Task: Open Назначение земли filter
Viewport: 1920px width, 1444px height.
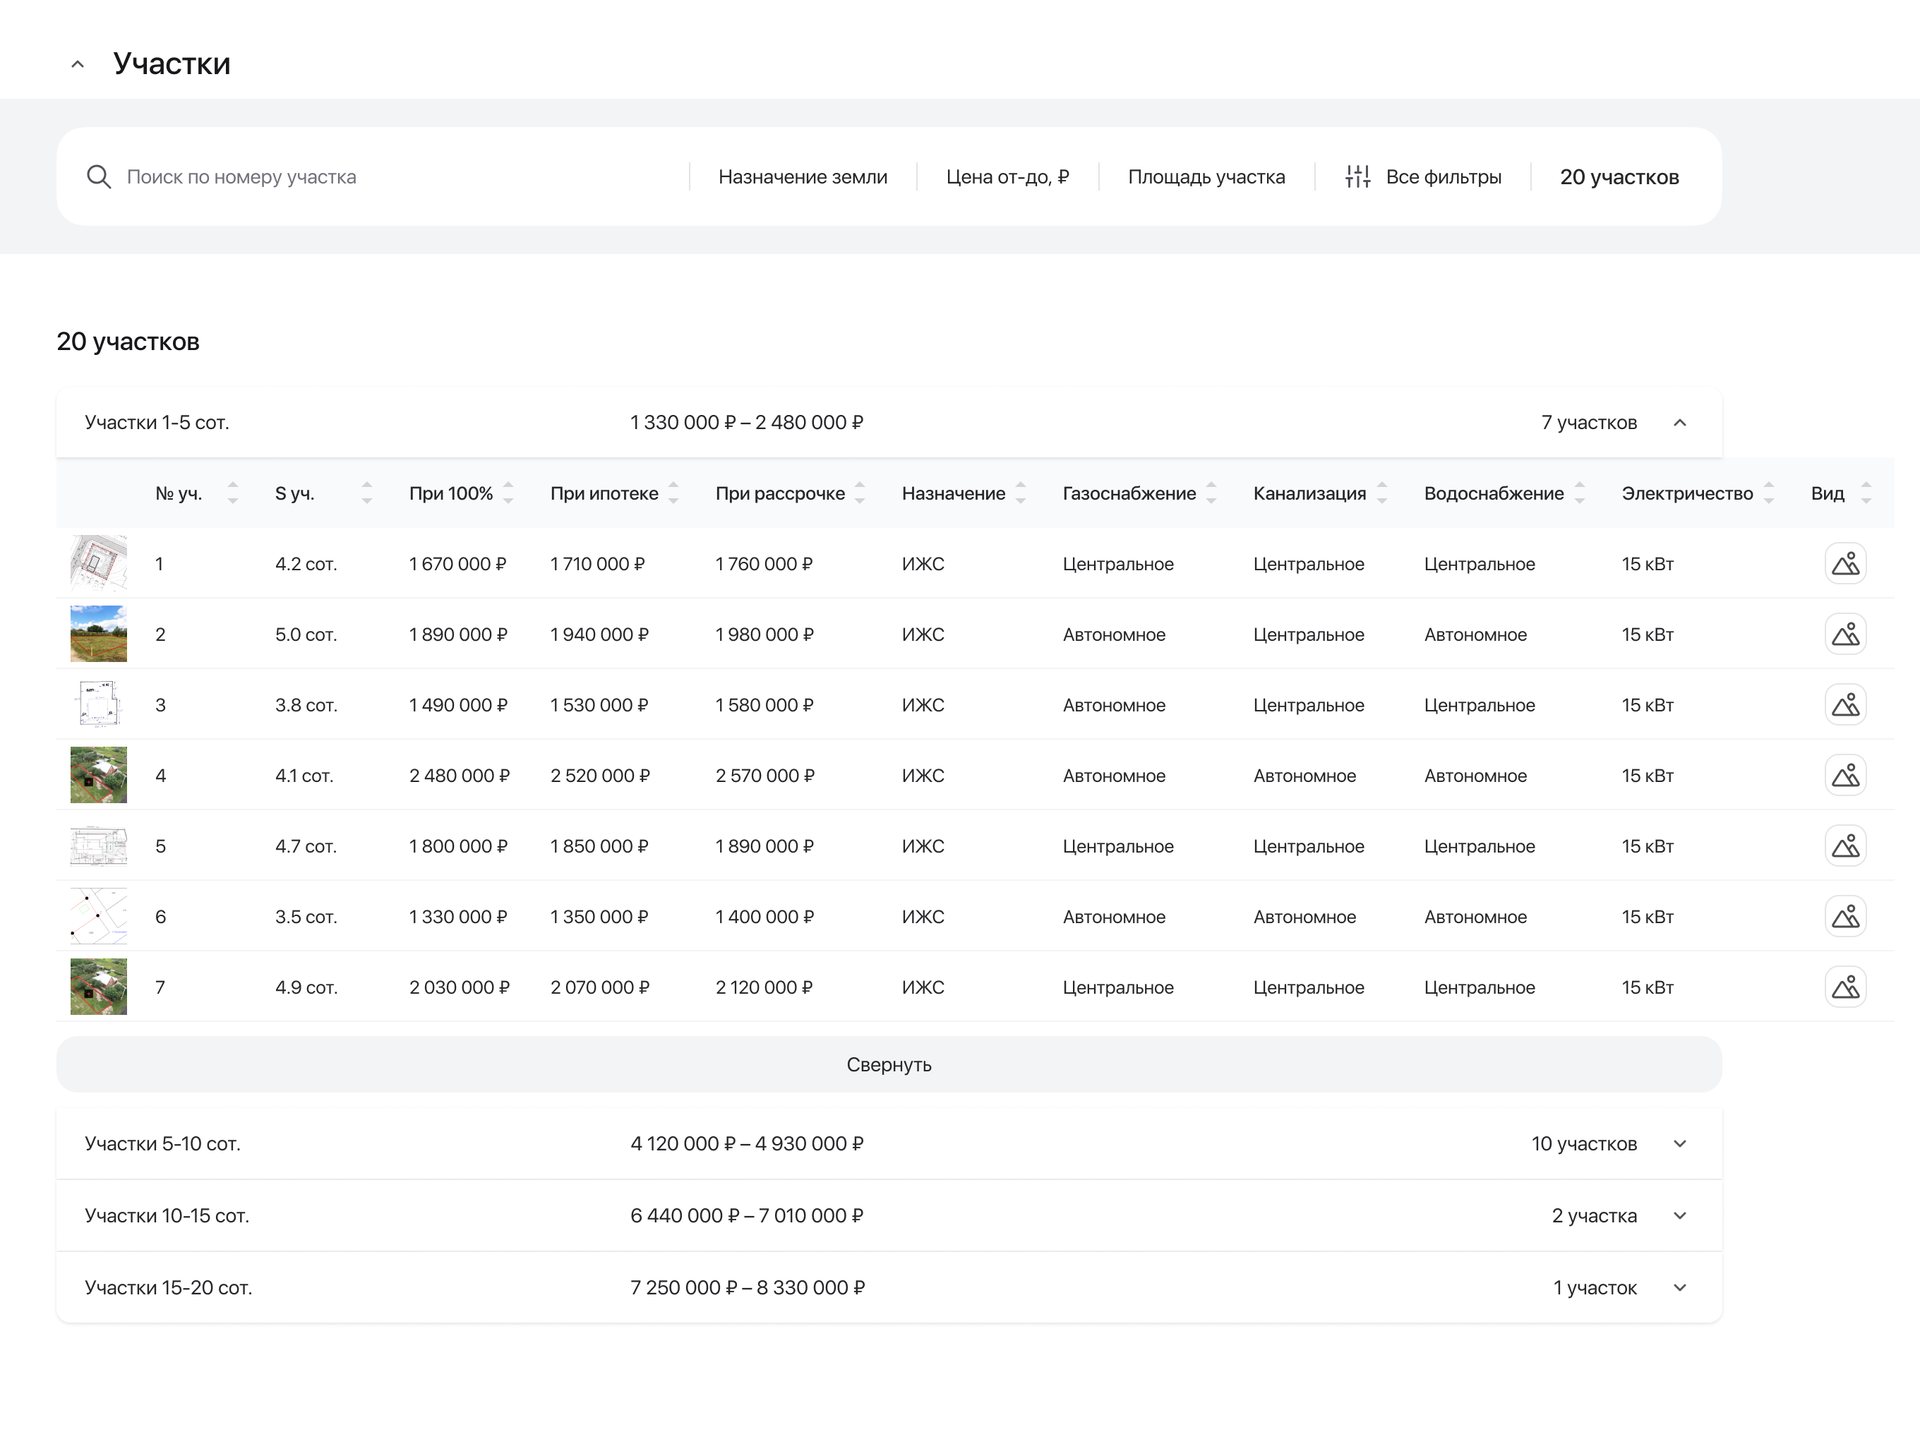Action: tap(803, 177)
